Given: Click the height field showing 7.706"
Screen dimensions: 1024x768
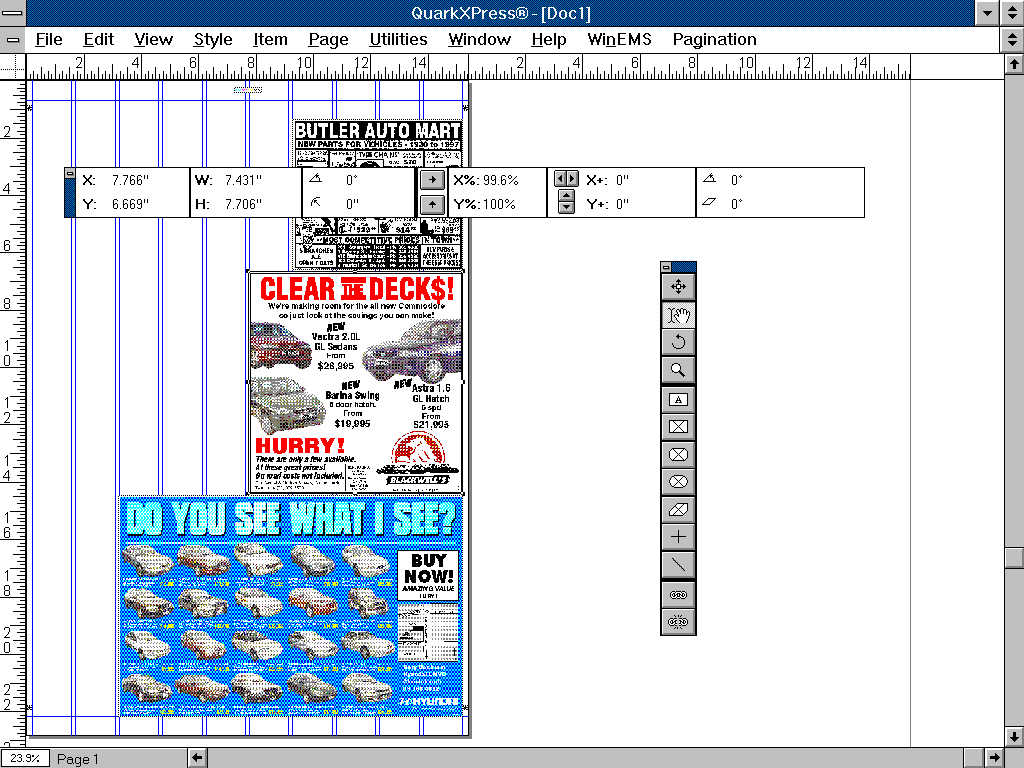Looking at the screenshot, I should coord(243,204).
